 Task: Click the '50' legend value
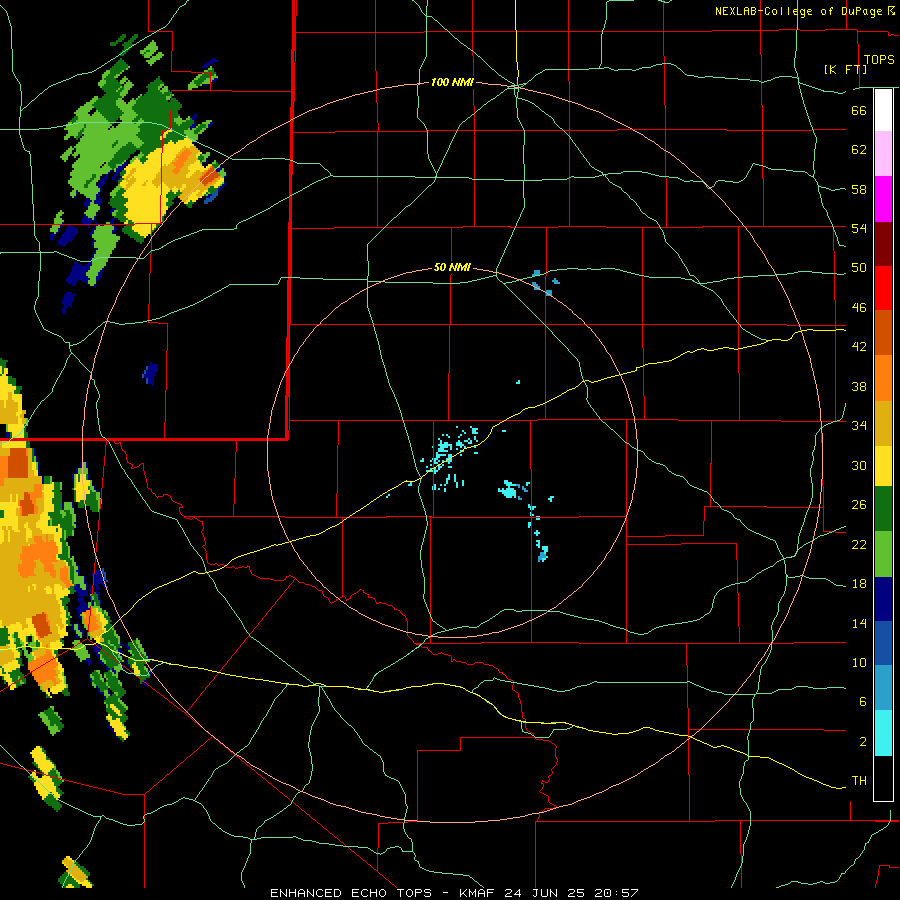click(859, 268)
